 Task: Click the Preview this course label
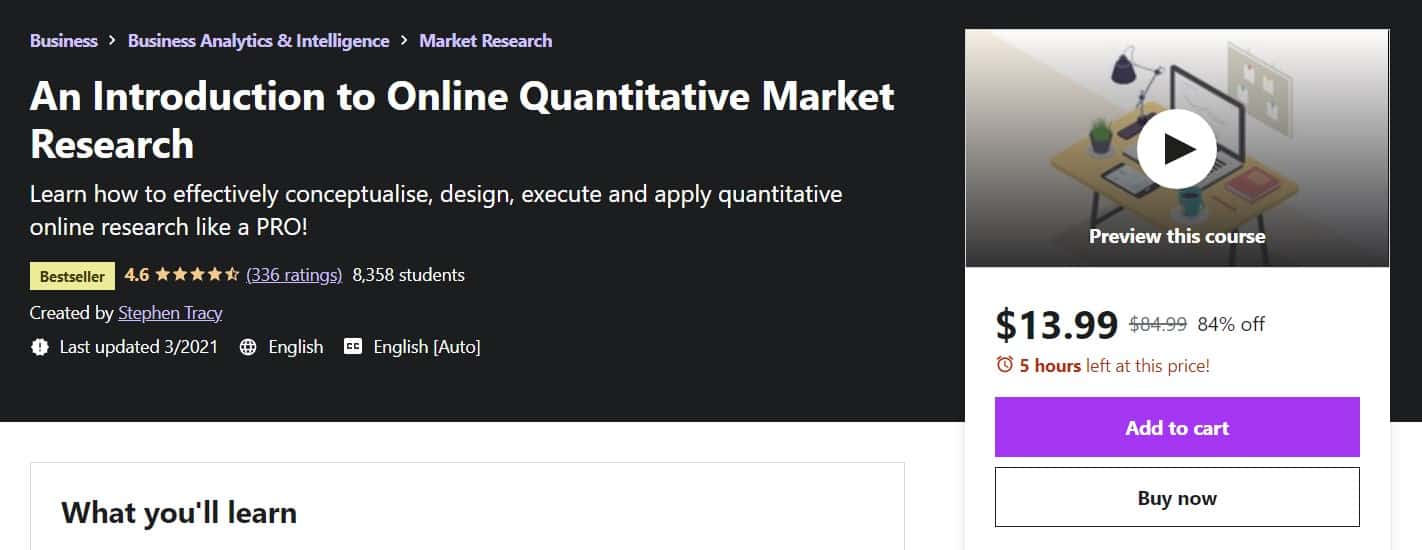(1177, 237)
